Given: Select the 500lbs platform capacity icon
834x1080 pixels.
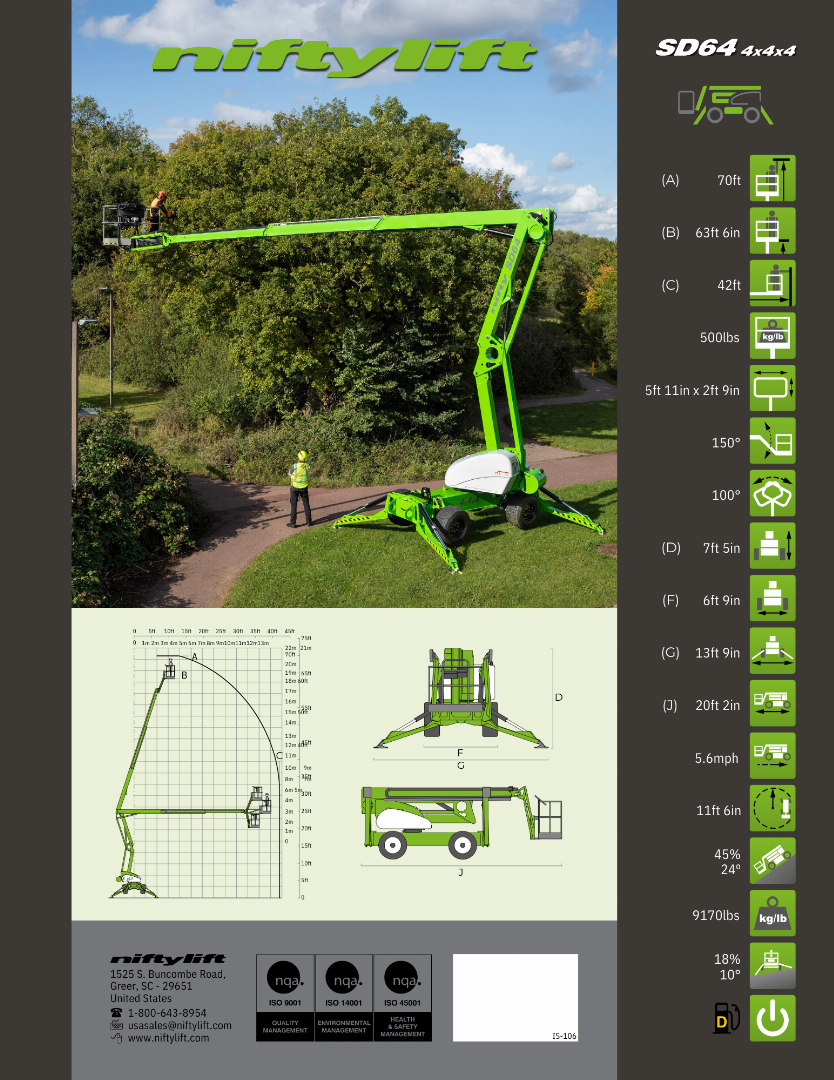Looking at the screenshot, I should click(x=771, y=337).
